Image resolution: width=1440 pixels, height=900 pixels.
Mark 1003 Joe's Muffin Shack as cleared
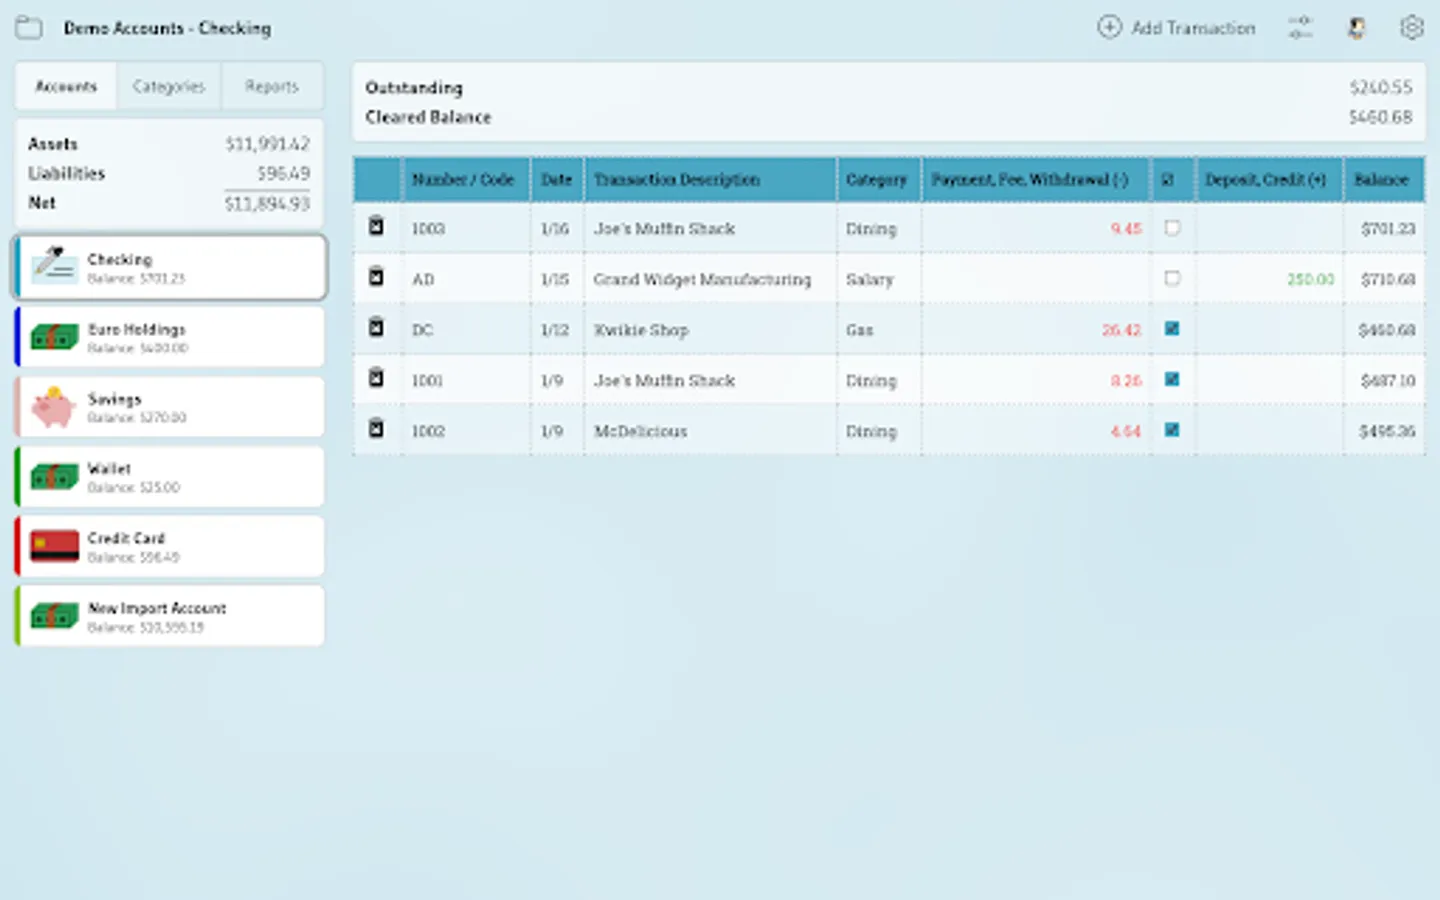pos(1172,228)
